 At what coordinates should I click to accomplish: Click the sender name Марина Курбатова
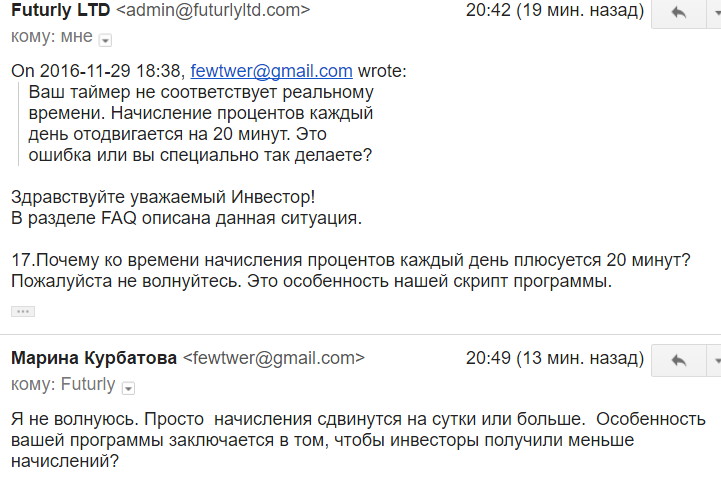tap(93, 358)
